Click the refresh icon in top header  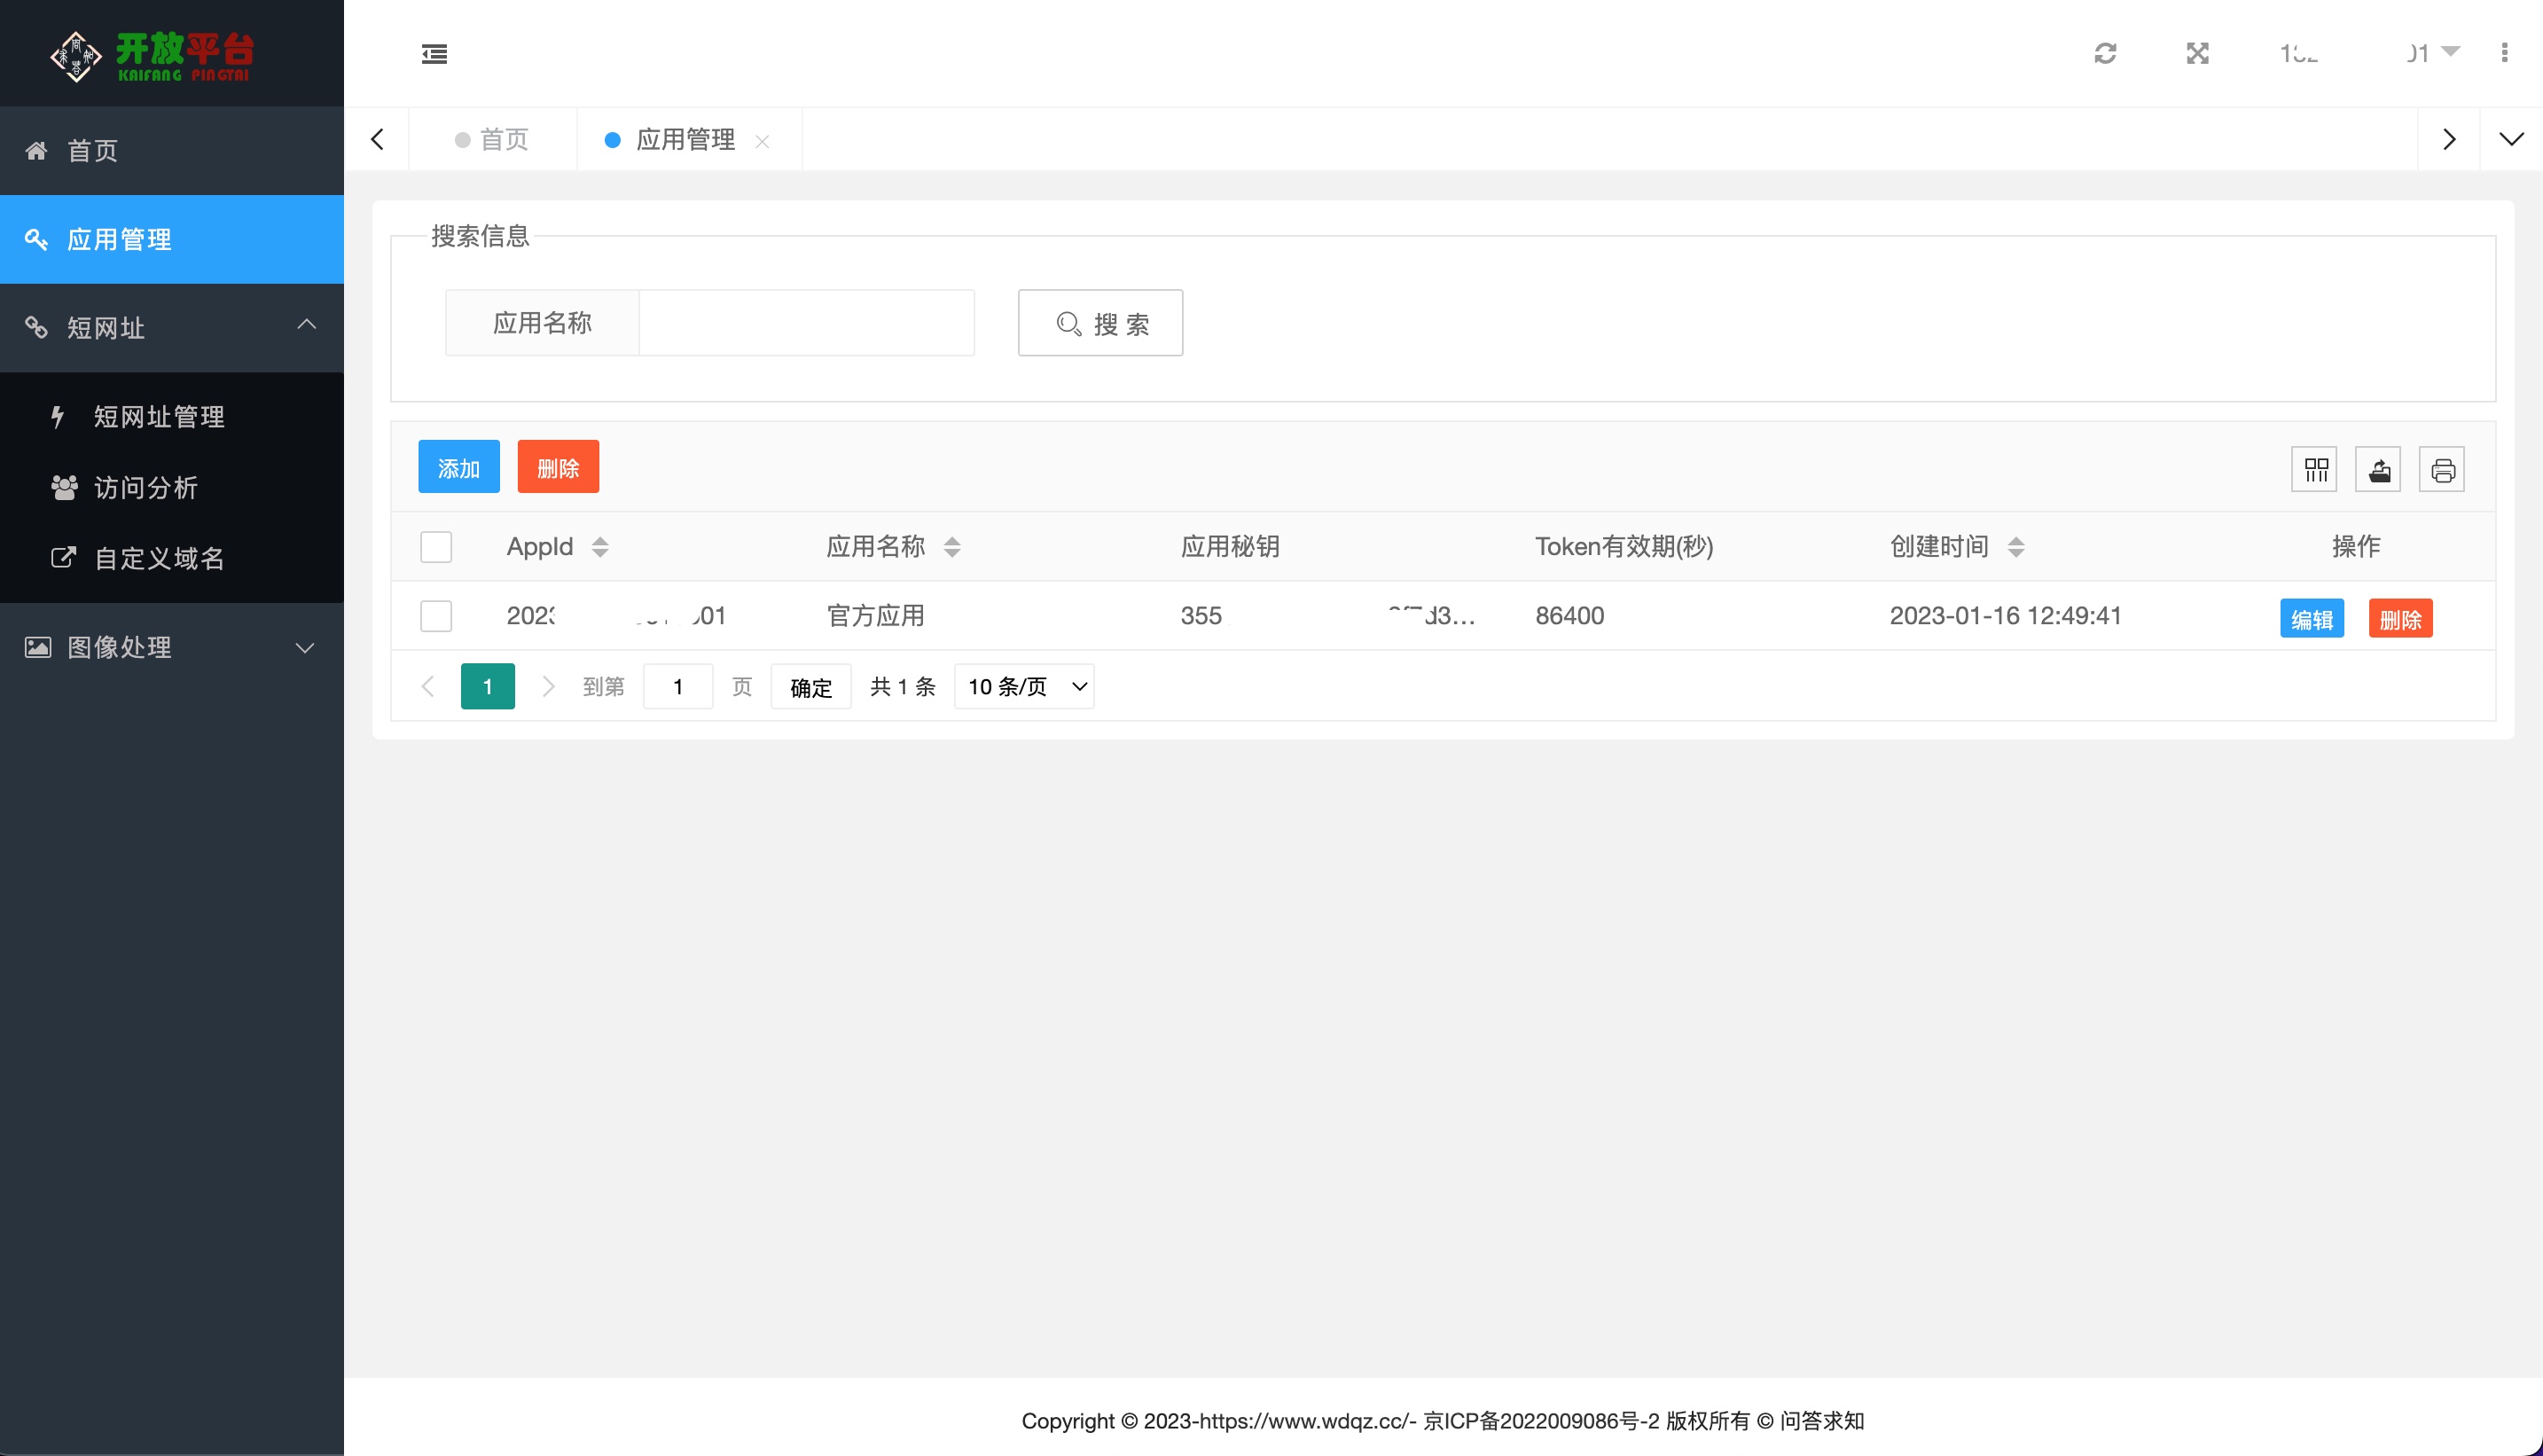click(2105, 53)
